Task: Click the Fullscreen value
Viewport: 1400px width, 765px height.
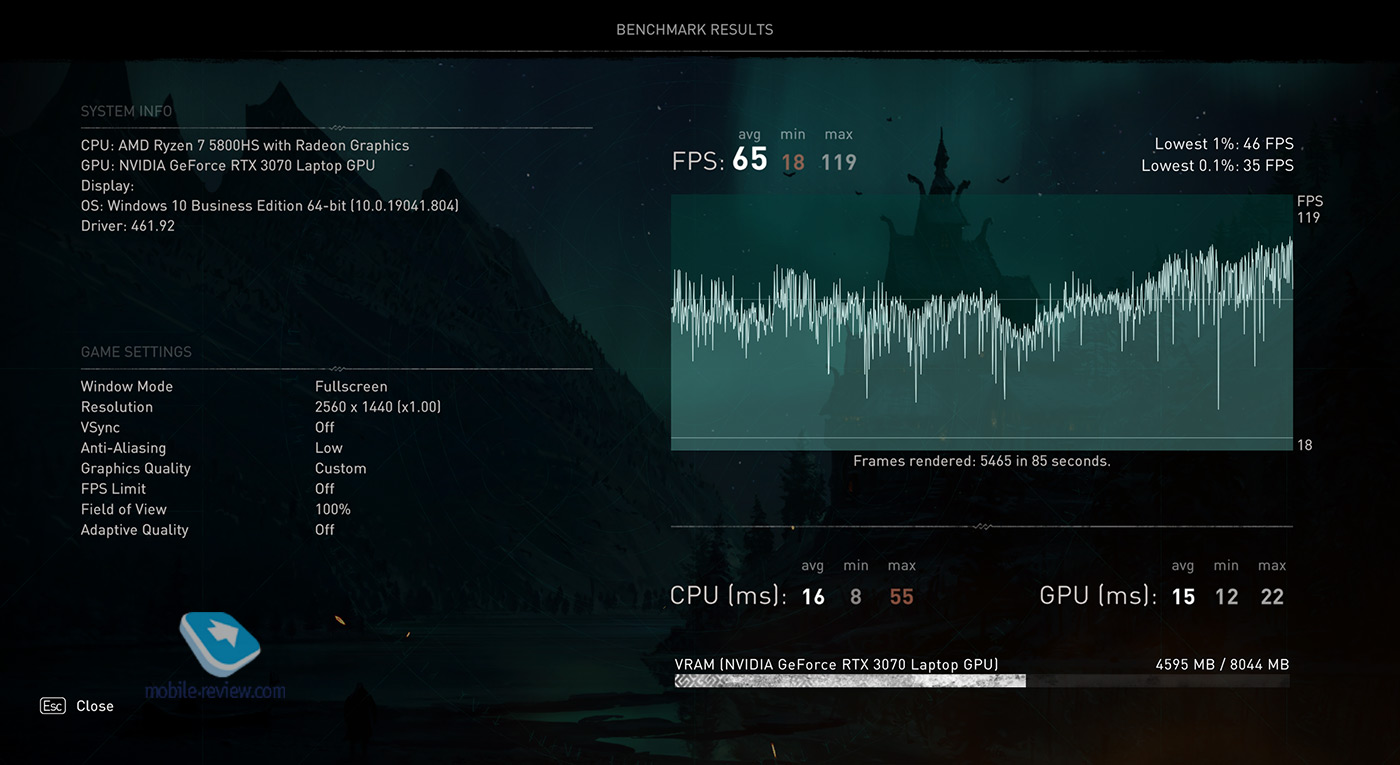Action: click(351, 386)
